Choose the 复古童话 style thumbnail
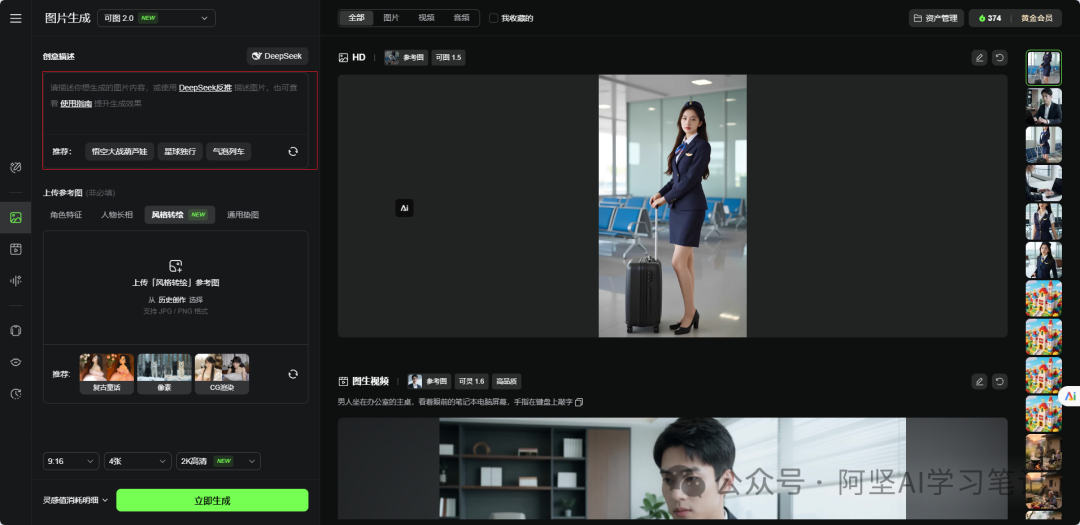 point(107,373)
